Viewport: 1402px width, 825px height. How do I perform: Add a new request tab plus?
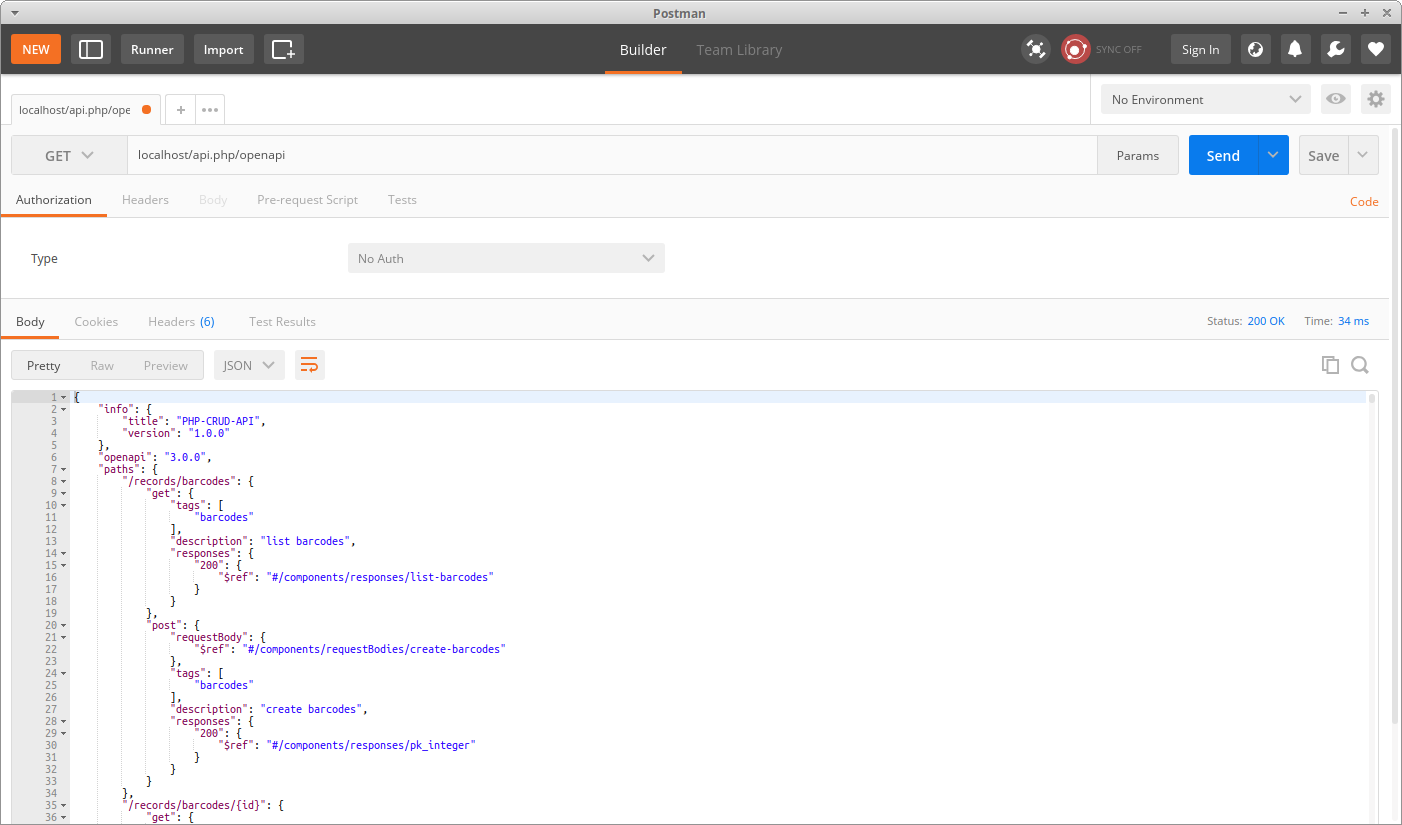(181, 110)
